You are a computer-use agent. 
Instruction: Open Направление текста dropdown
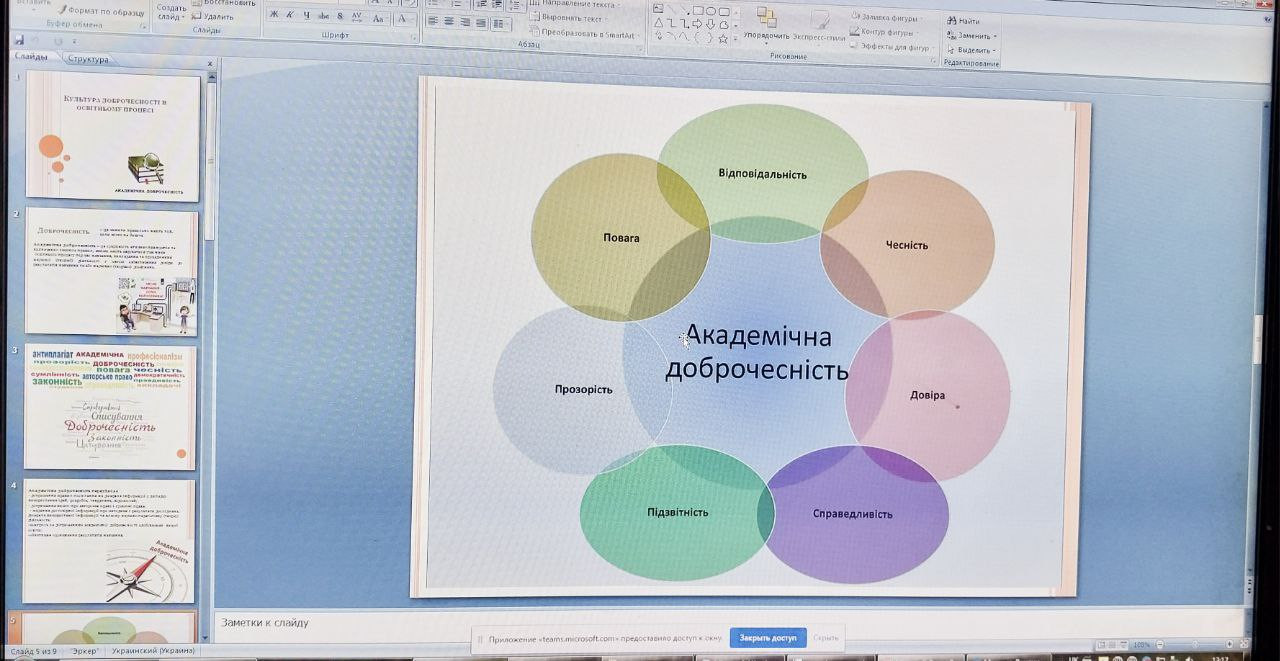click(x=574, y=5)
